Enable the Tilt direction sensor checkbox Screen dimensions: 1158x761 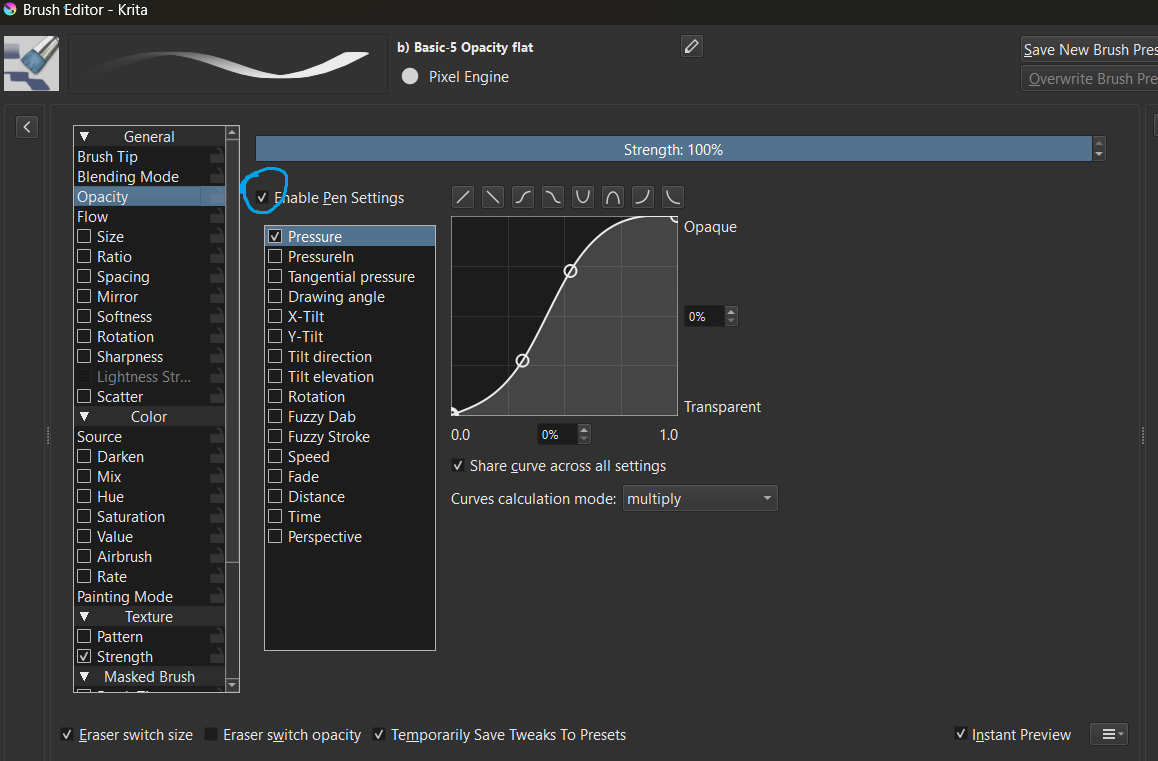coord(275,357)
